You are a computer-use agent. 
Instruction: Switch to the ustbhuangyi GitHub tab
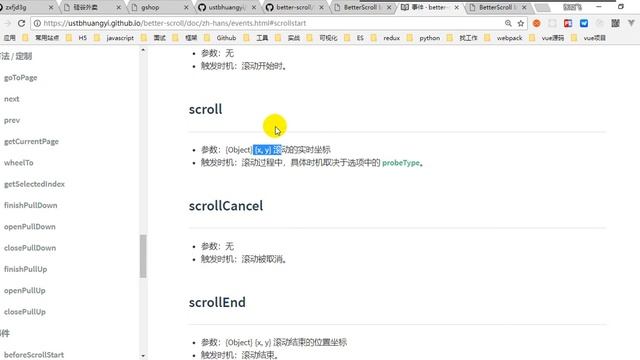click(227, 7)
